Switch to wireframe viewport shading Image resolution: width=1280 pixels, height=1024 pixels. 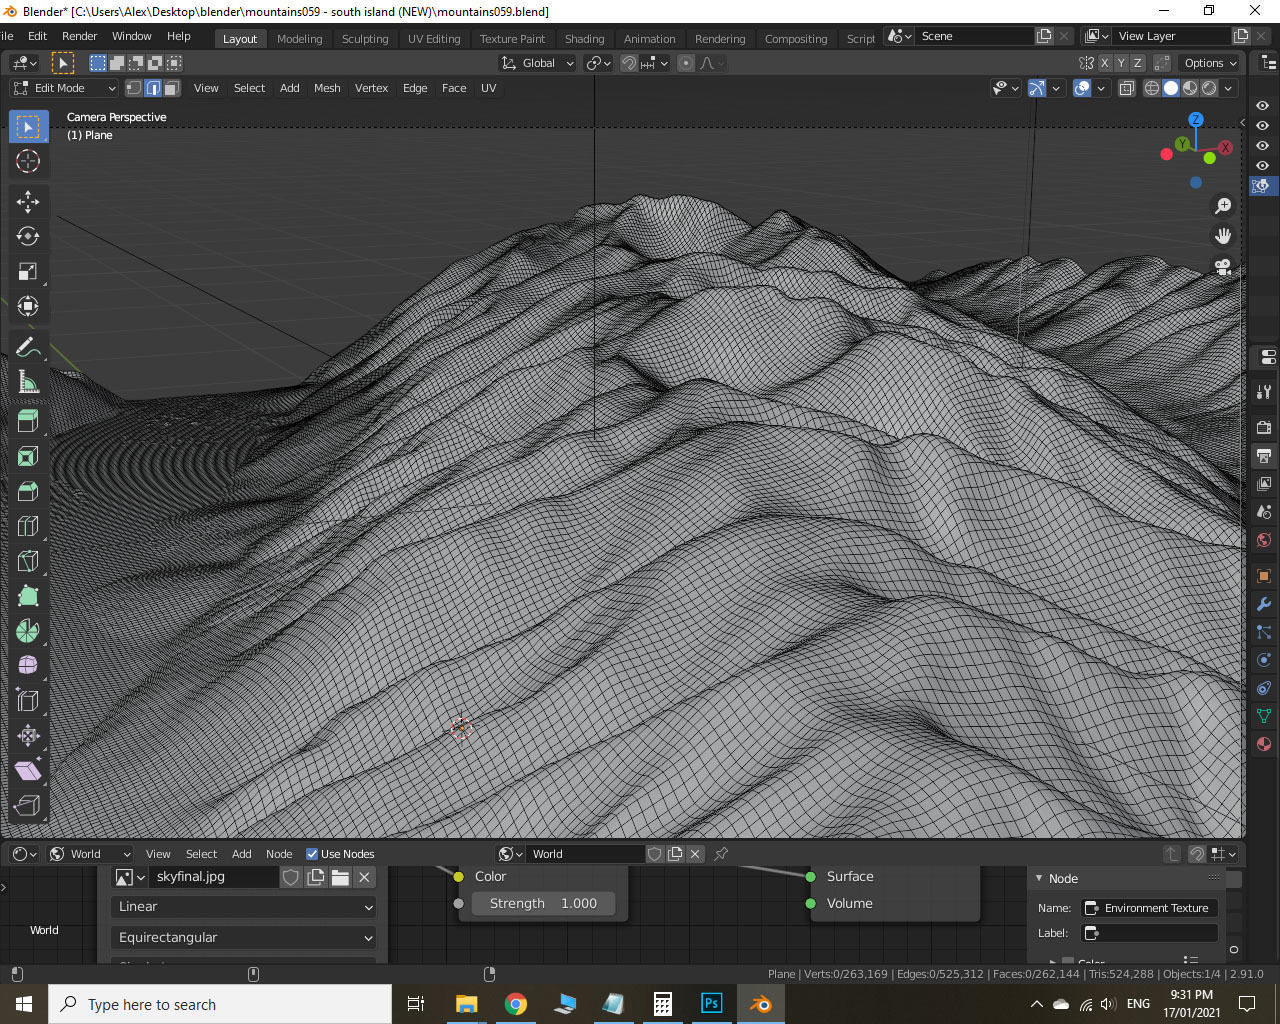pyautogui.click(x=1152, y=88)
